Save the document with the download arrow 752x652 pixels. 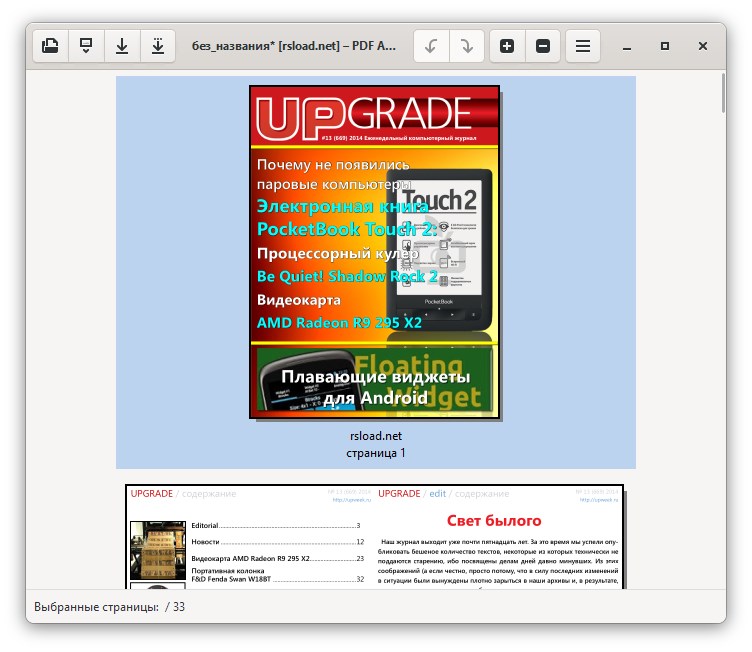[122, 46]
